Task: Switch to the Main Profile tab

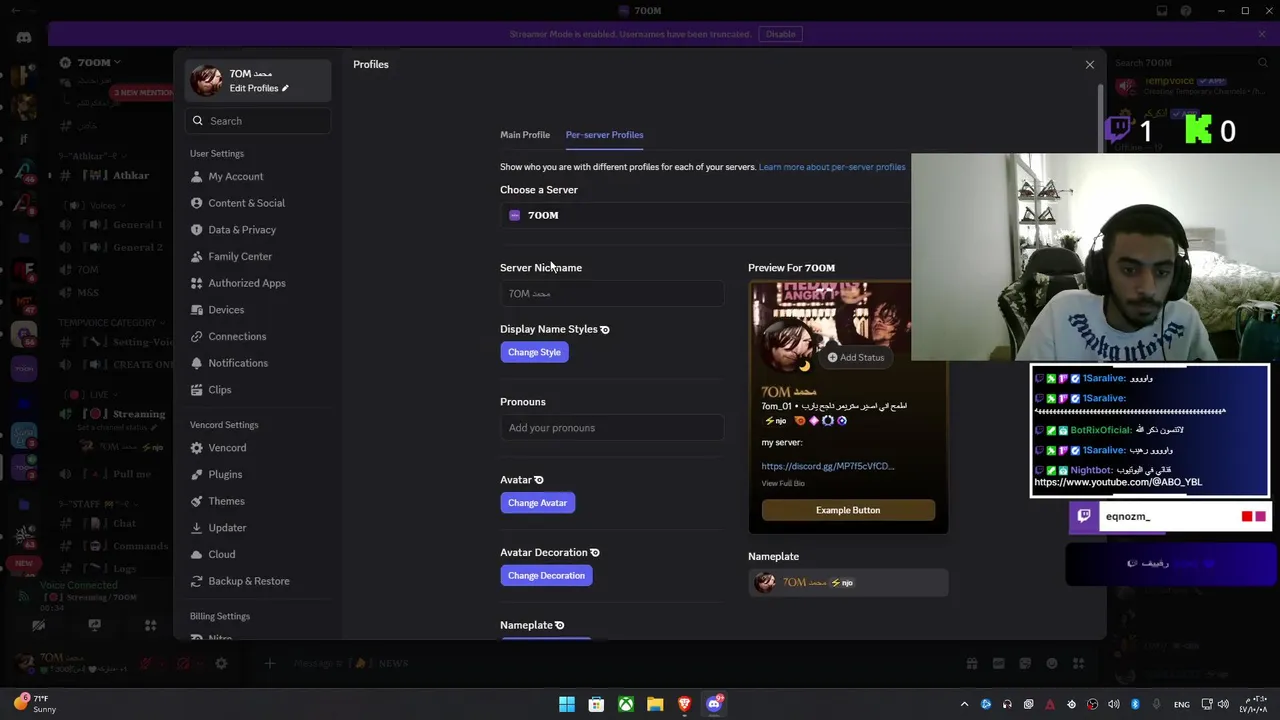Action: pyautogui.click(x=525, y=135)
